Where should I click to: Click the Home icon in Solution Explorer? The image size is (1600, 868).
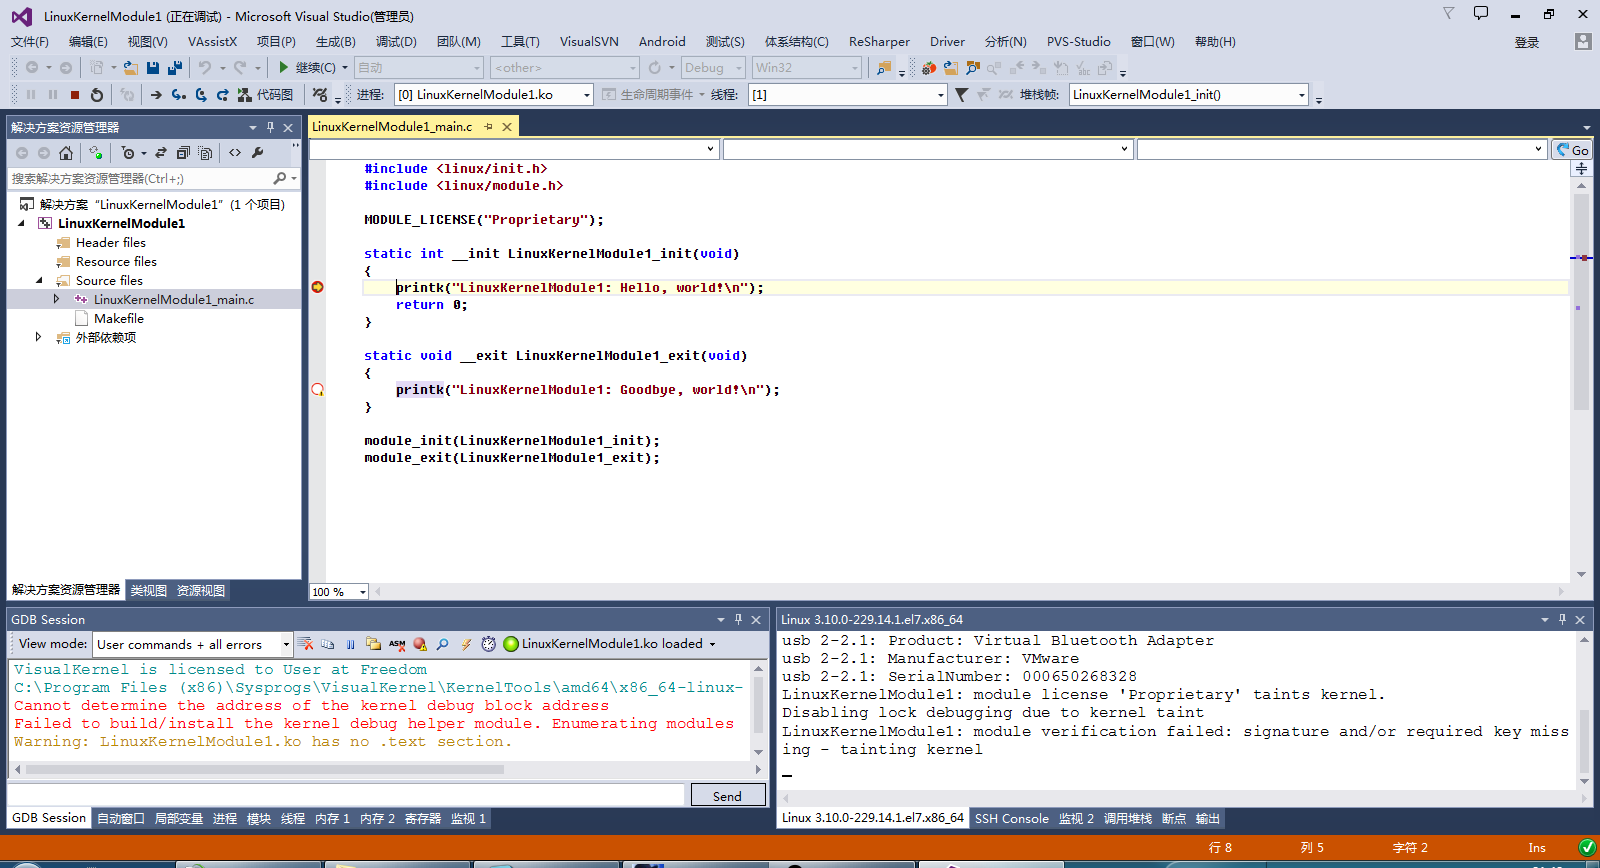pyautogui.click(x=66, y=153)
